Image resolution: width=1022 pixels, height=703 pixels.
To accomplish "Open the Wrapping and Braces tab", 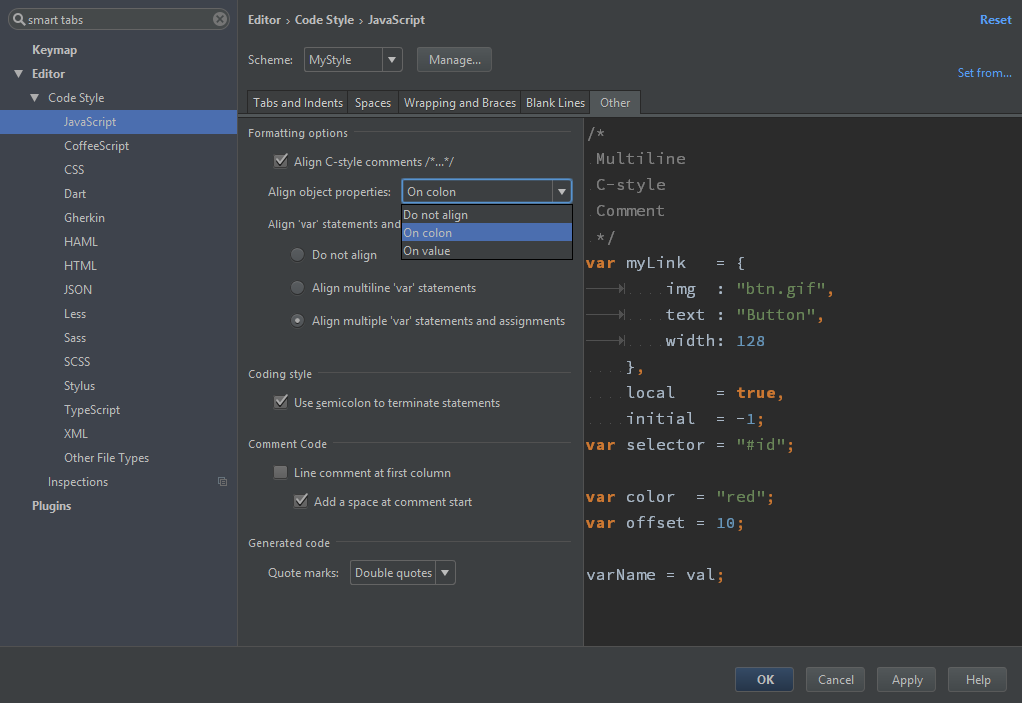I will 460,103.
